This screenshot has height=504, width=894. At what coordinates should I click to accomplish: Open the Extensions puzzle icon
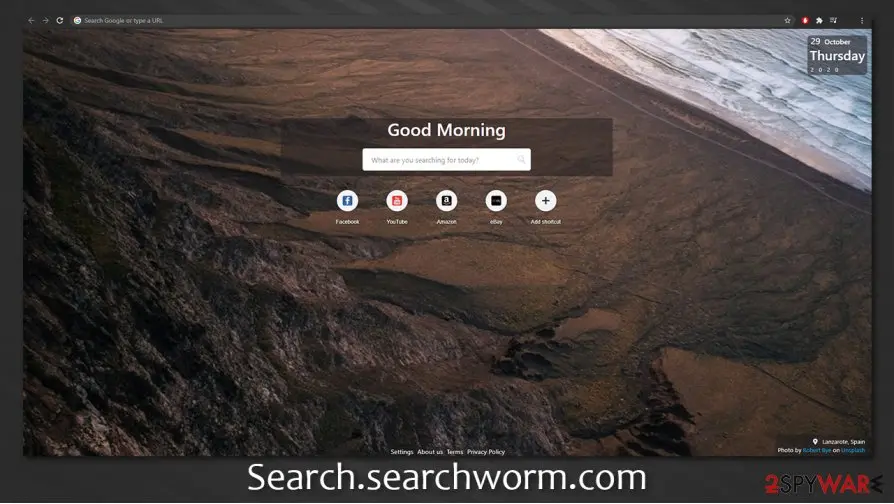(819, 21)
